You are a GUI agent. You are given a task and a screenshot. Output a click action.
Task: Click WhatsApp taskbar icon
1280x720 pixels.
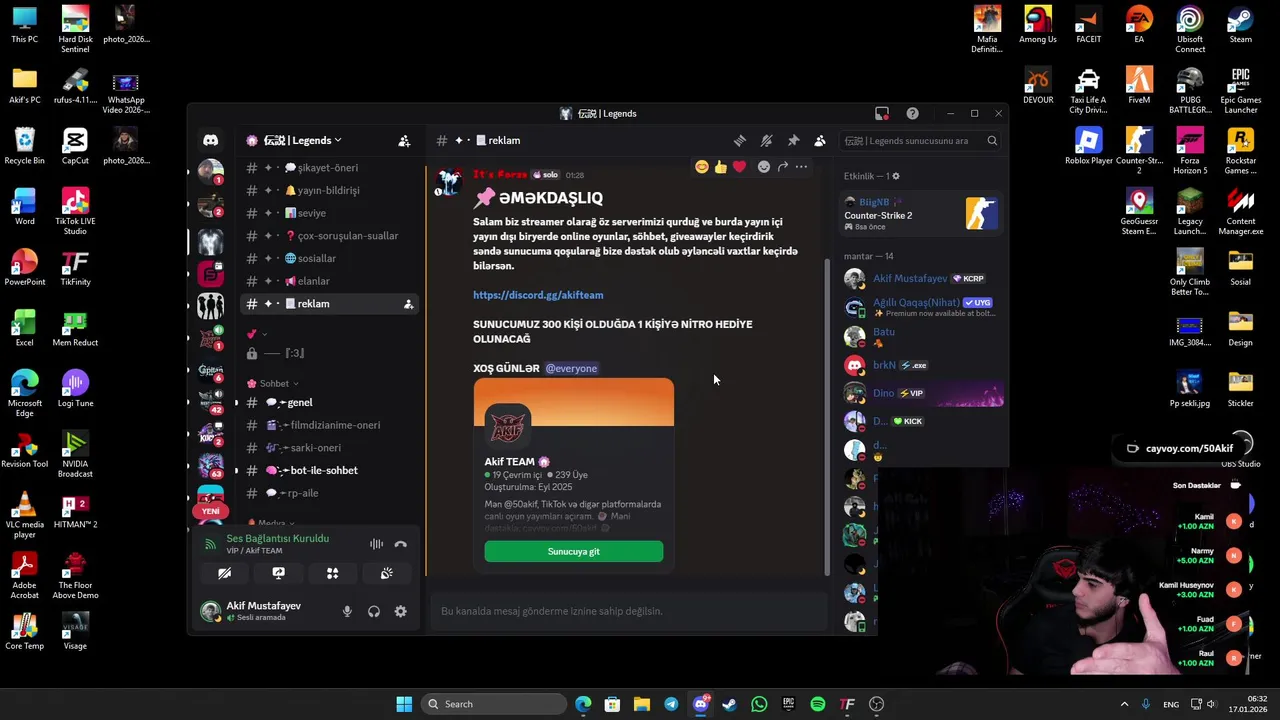point(759,704)
